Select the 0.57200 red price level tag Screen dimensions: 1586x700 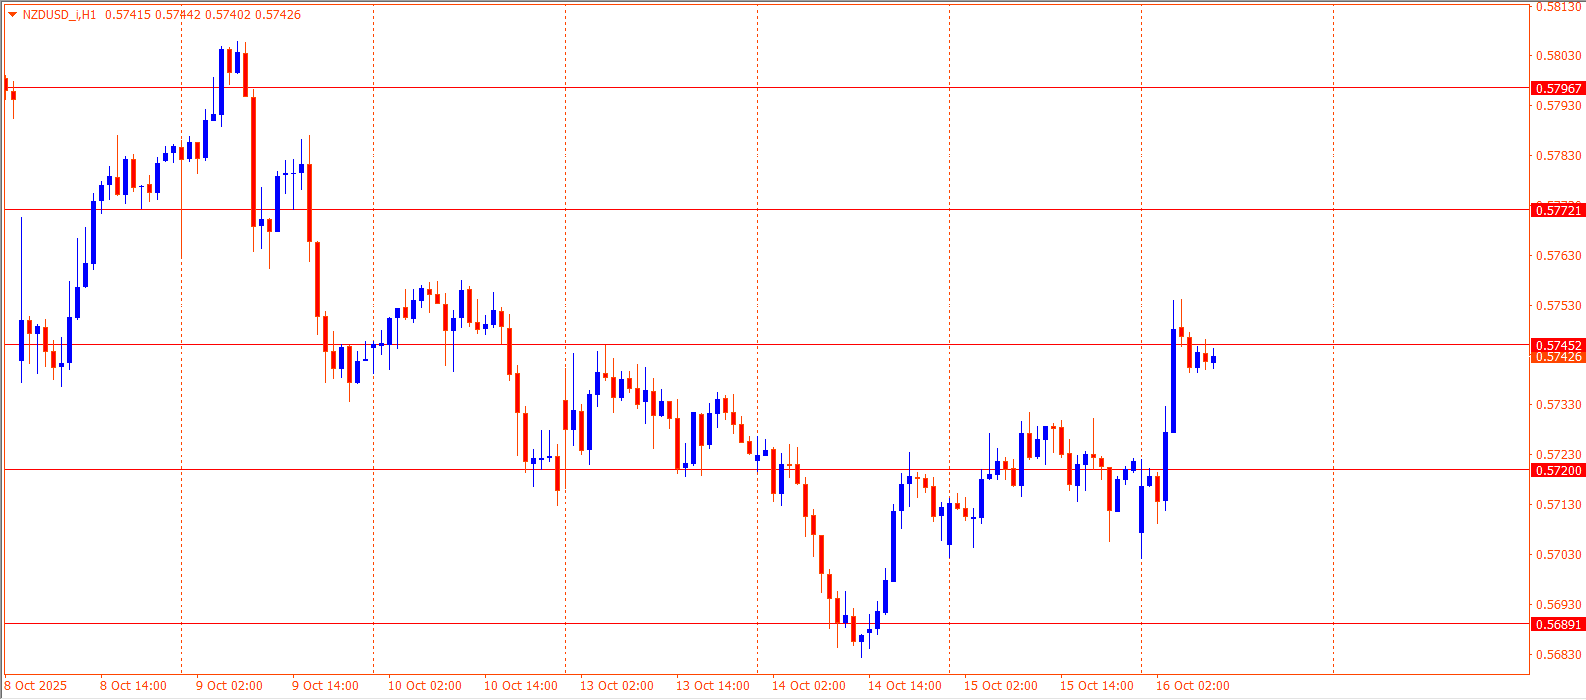tap(1558, 470)
